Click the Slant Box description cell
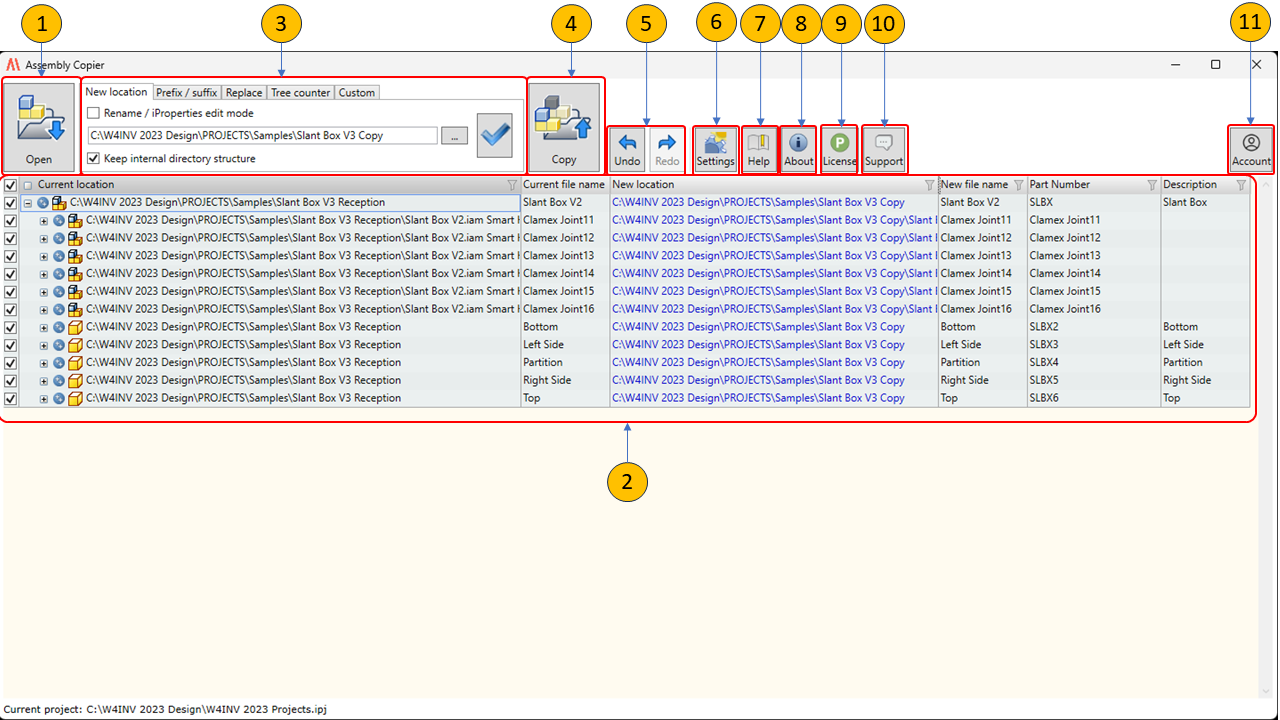1280x720 pixels. coord(1205,203)
